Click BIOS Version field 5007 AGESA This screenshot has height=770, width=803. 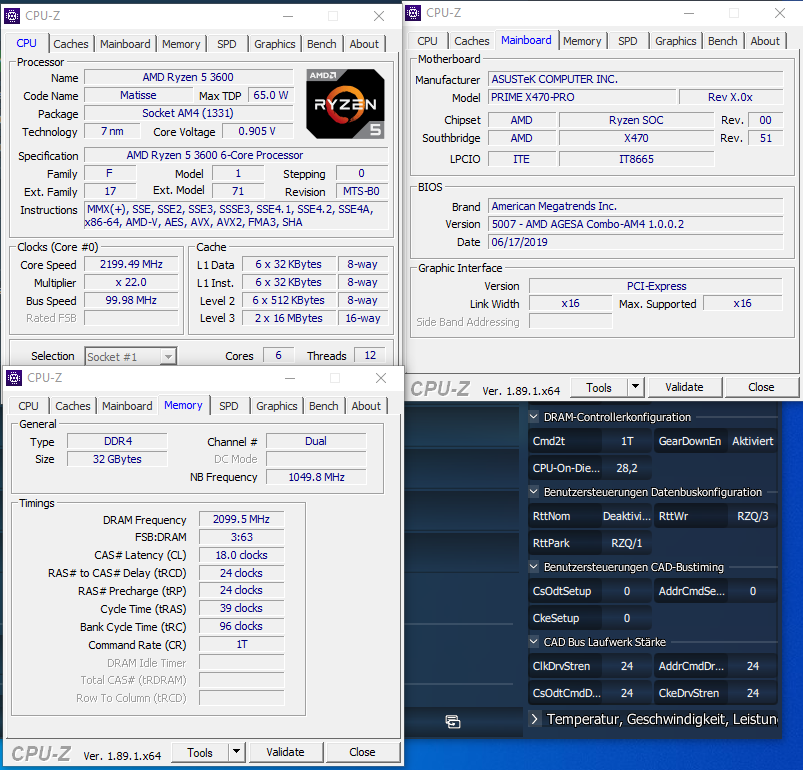636,224
